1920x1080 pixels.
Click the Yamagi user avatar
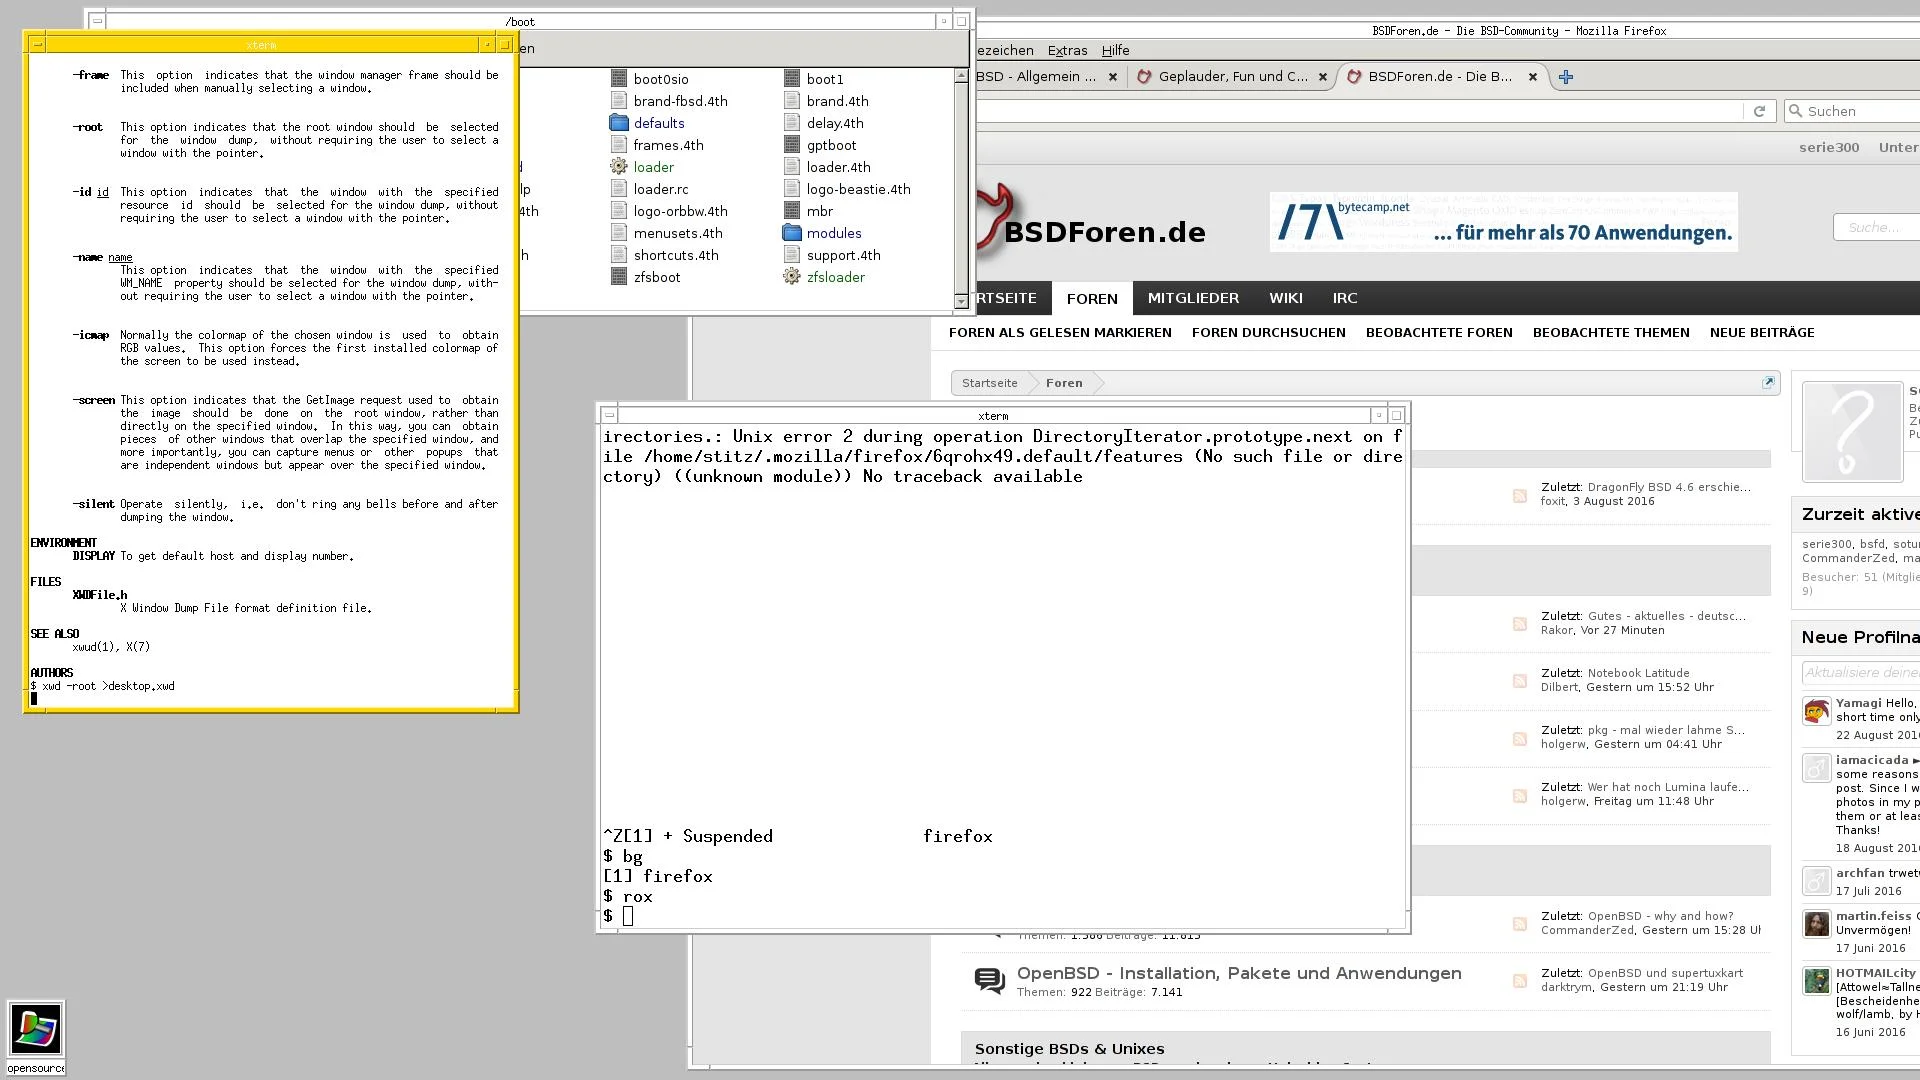coord(1816,711)
